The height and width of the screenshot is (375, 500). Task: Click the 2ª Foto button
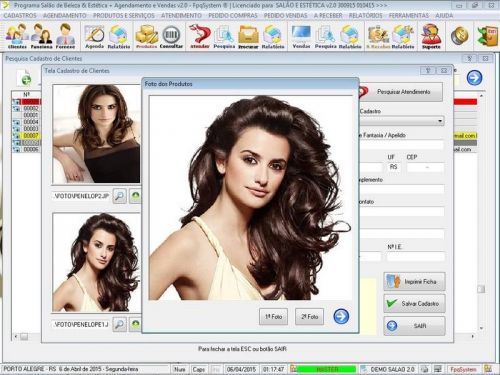click(310, 316)
